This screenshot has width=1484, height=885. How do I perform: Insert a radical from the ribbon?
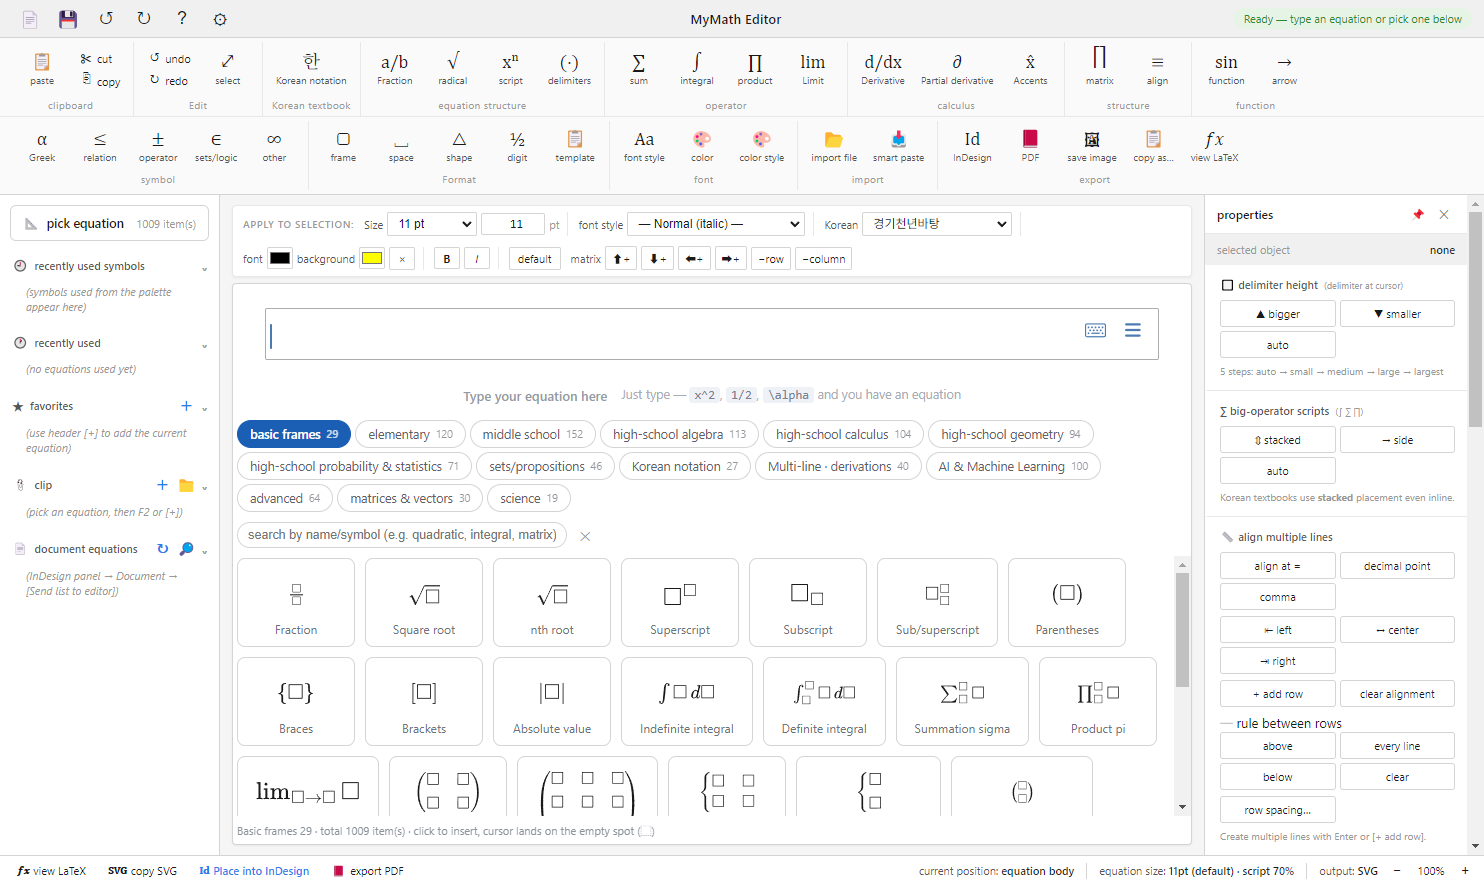pos(452,68)
